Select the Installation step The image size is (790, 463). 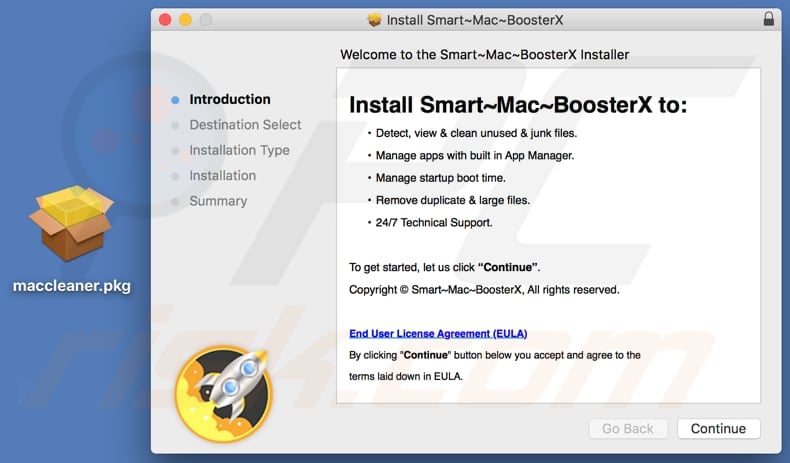click(222, 176)
